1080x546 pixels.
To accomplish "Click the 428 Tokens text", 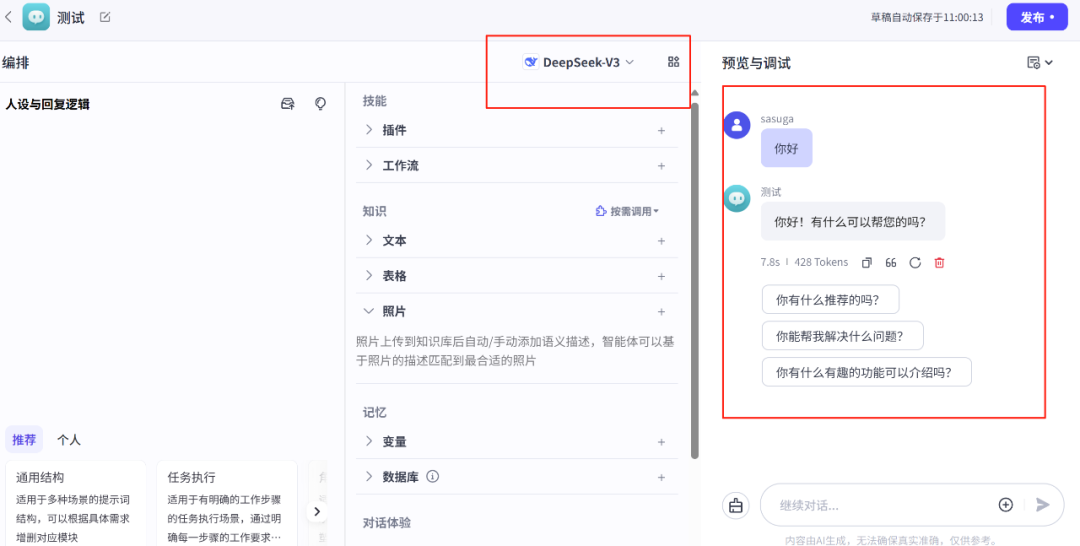I will click(821, 262).
